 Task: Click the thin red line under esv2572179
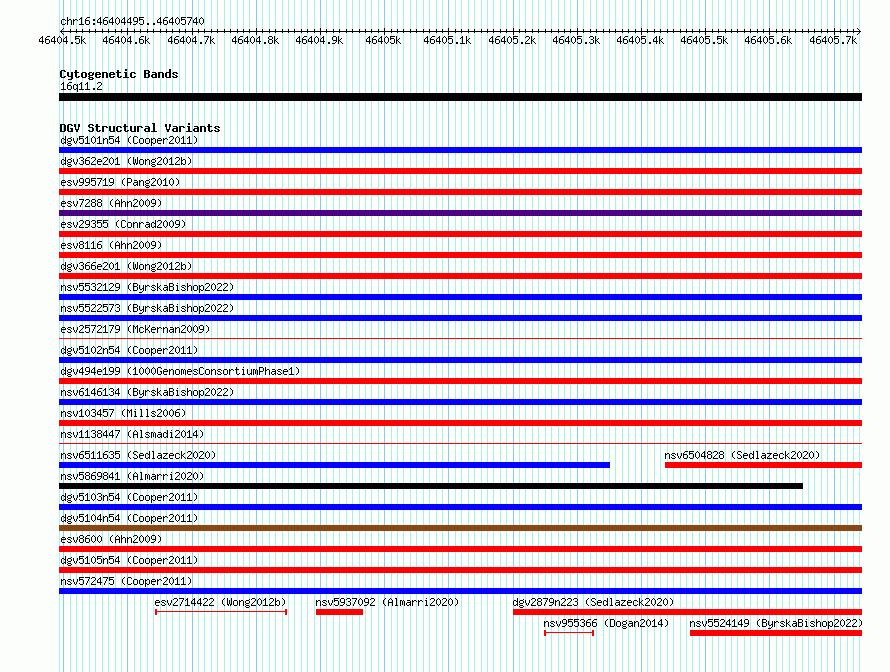[x=460, y=339]
